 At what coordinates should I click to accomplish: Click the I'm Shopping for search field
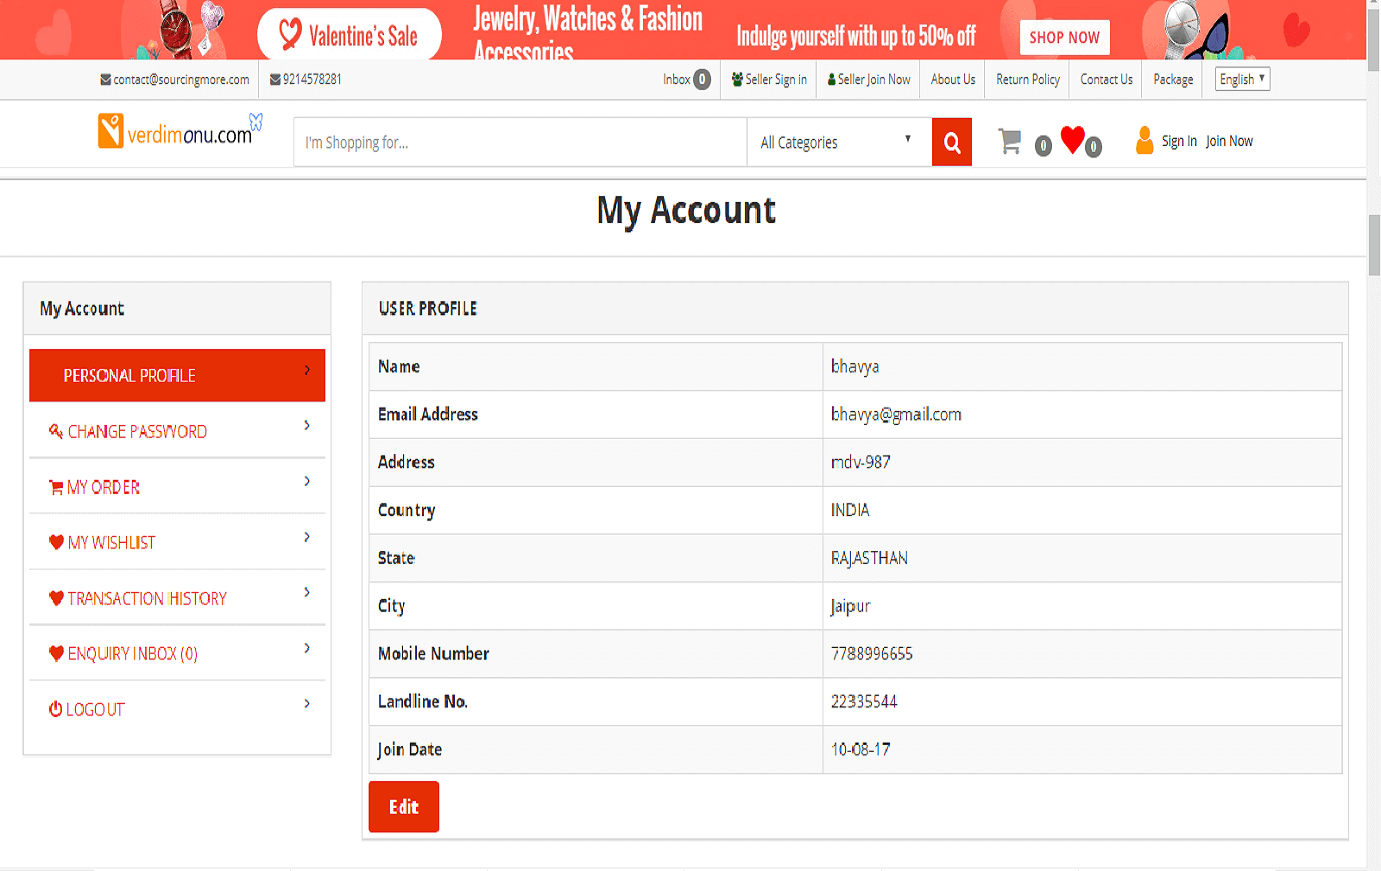coord(520,142)
